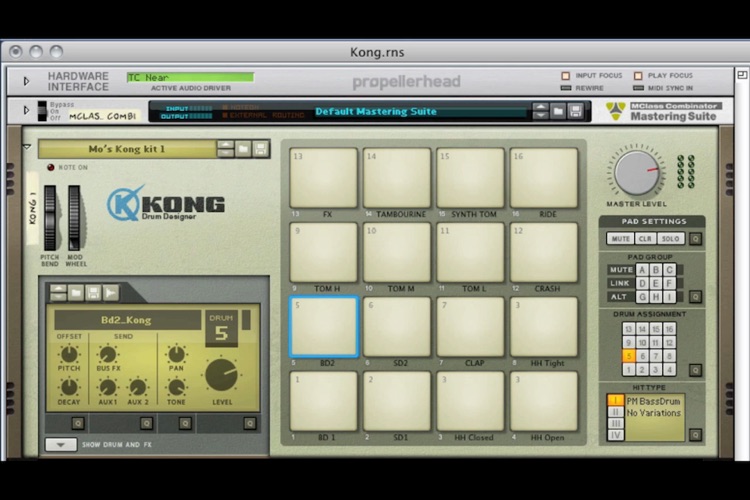Save the Default Mastering Suite patch
This screenshot has width=750, height=500.
coord(575,111)
